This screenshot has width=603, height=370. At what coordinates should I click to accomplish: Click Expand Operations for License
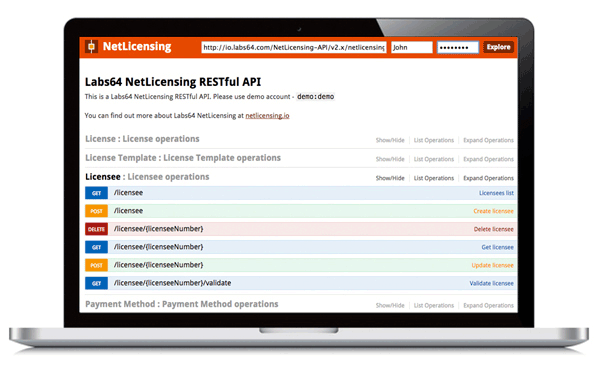tap(488, 140)
